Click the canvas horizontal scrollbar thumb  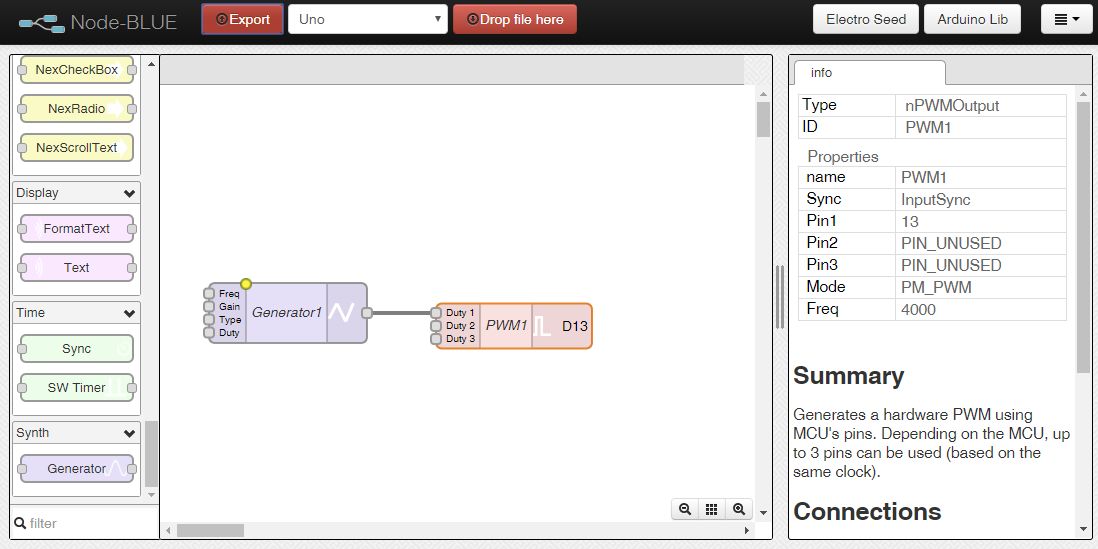coord(210,531)
